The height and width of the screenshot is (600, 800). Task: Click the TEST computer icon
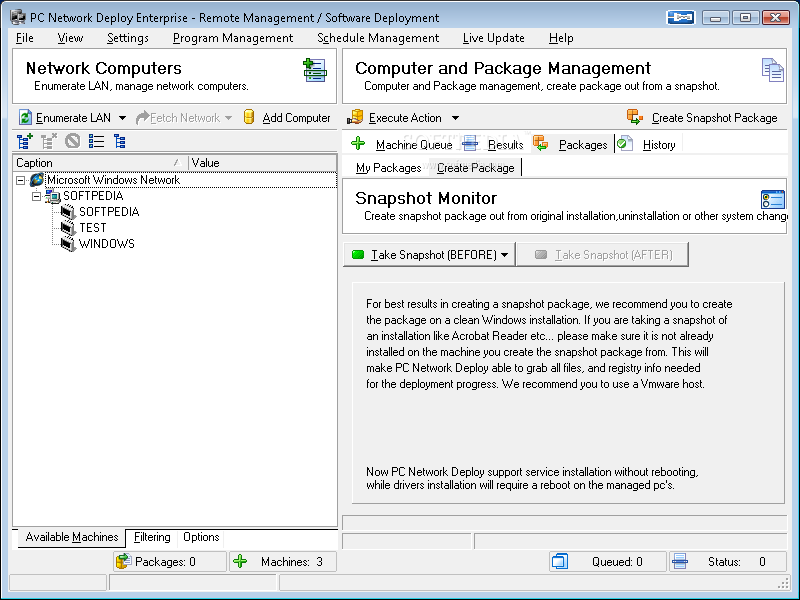pos(68,228)
